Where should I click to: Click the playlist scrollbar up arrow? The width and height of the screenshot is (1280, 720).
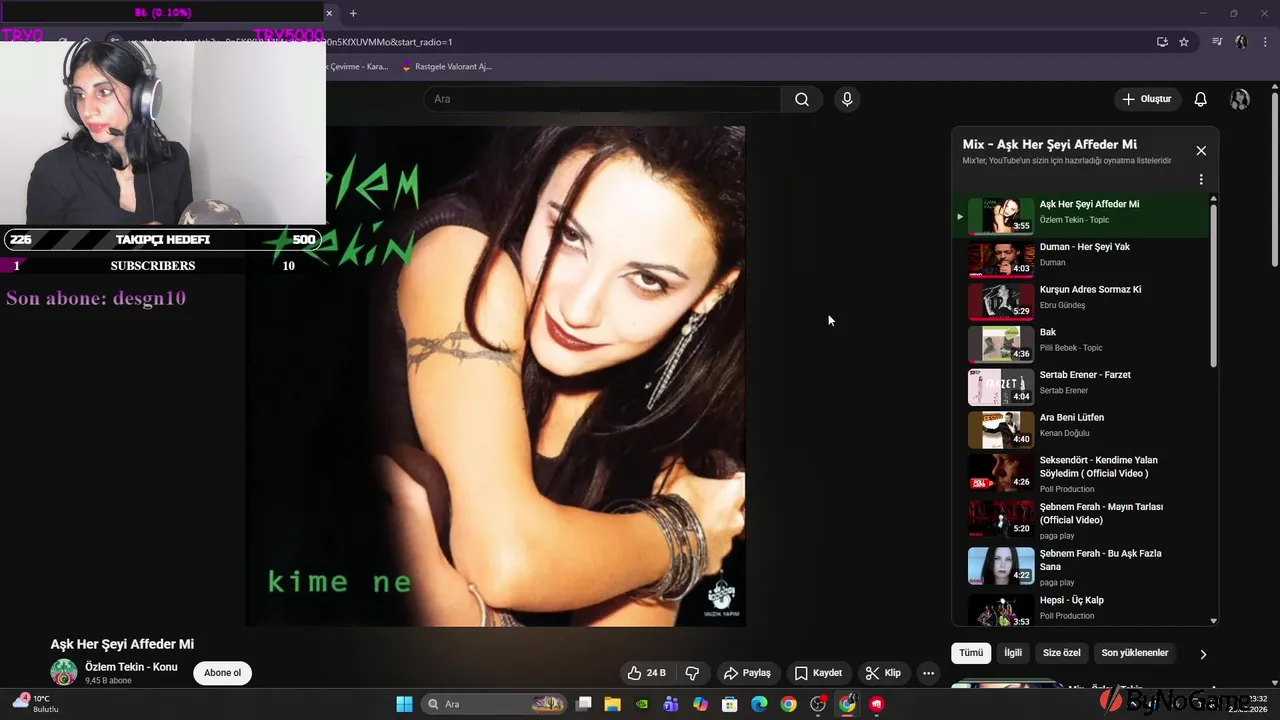(1214, 199)
